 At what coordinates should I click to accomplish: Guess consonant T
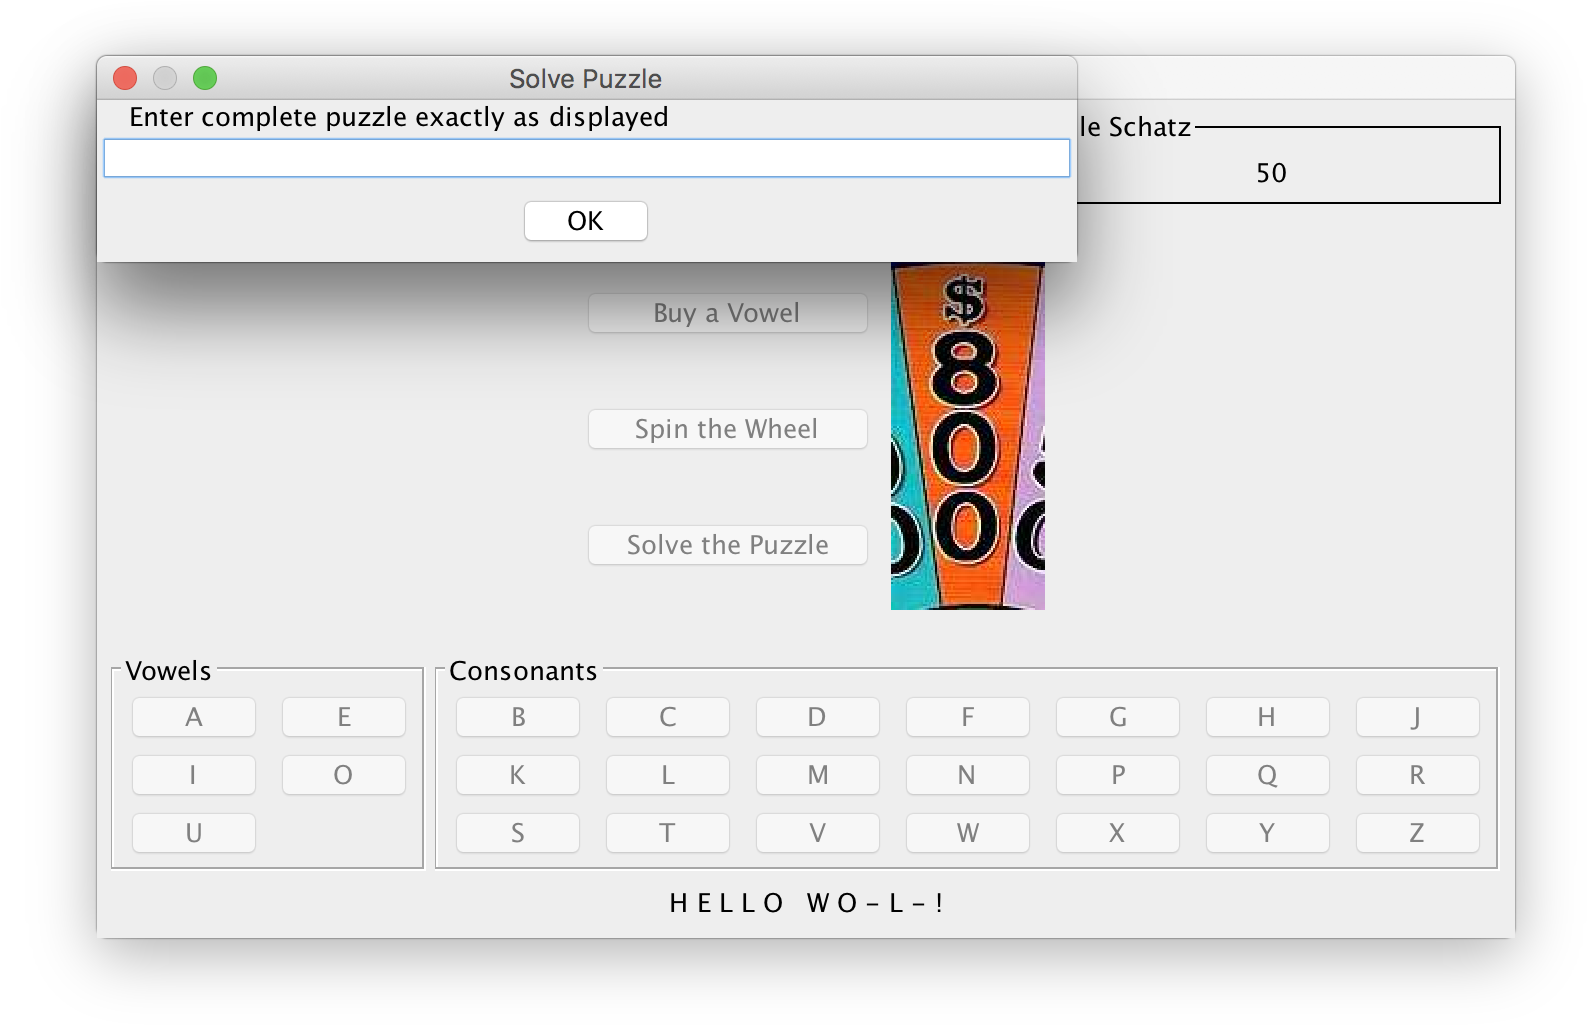pos(668,833)
